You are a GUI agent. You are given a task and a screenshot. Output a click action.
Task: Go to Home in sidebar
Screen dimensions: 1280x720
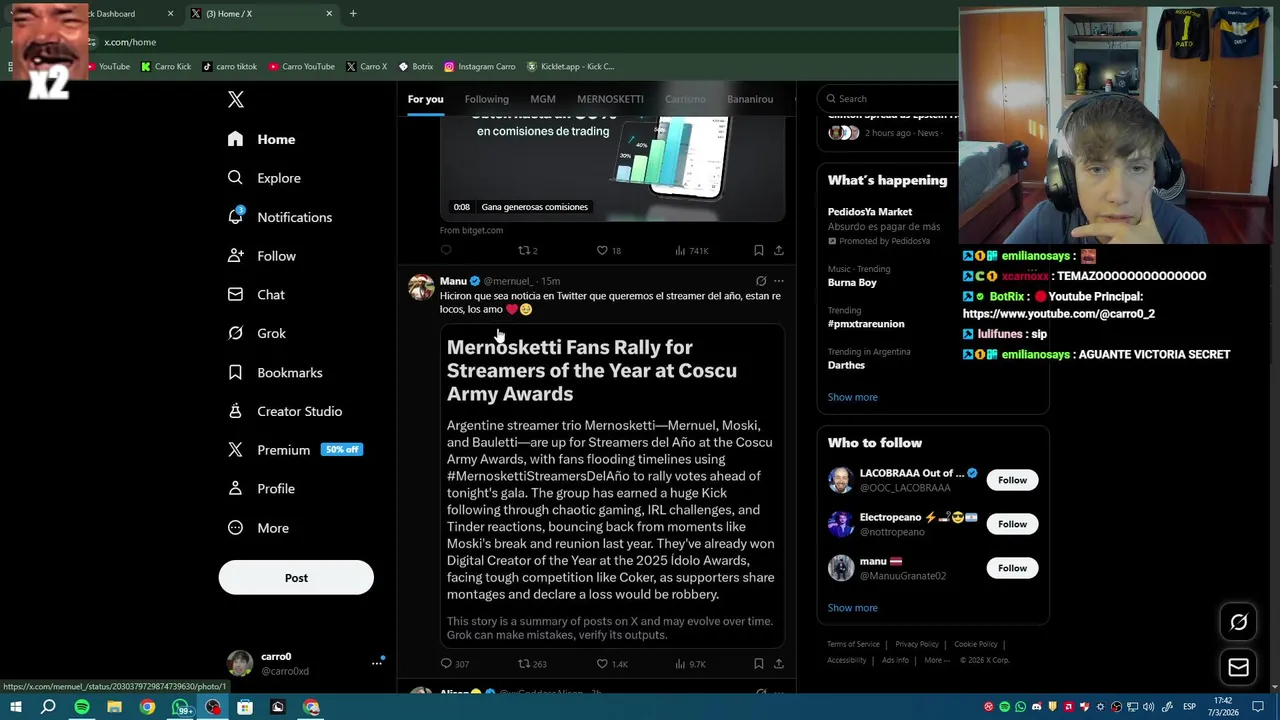pos(261,139)
